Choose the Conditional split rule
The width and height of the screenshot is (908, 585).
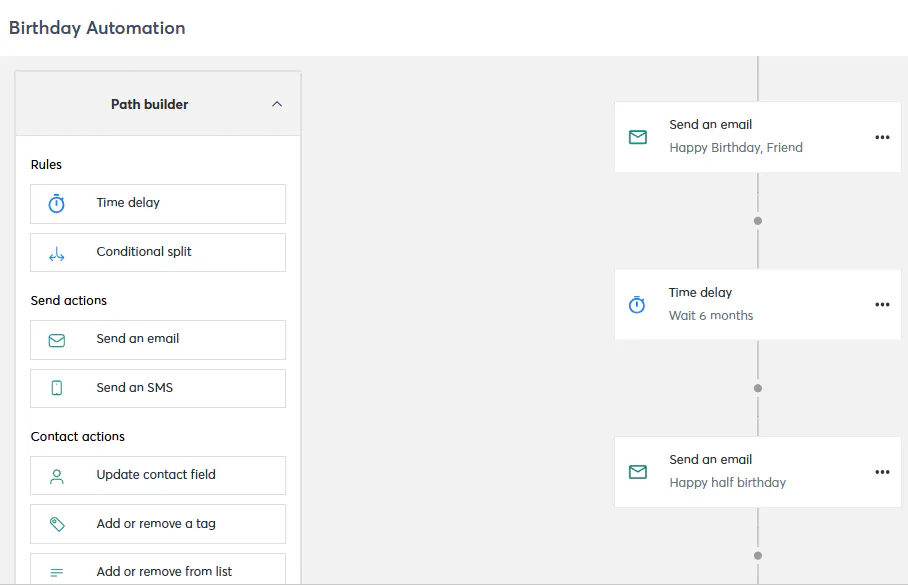158,252
